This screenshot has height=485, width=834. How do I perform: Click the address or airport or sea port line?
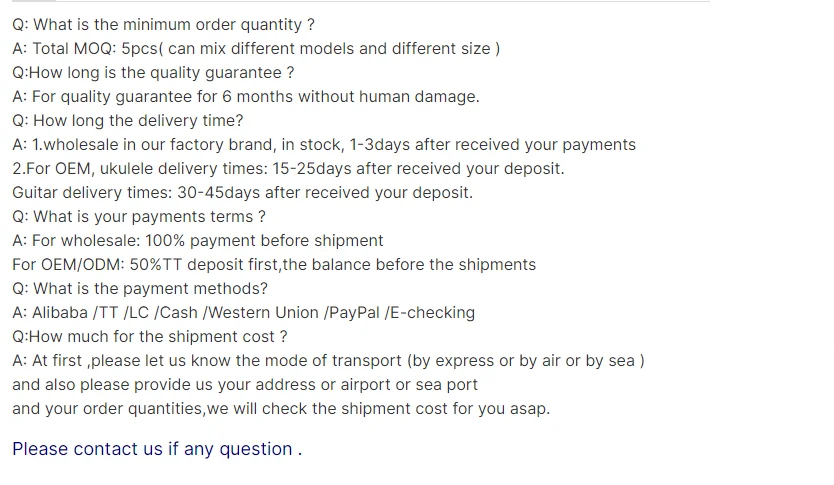245,385
